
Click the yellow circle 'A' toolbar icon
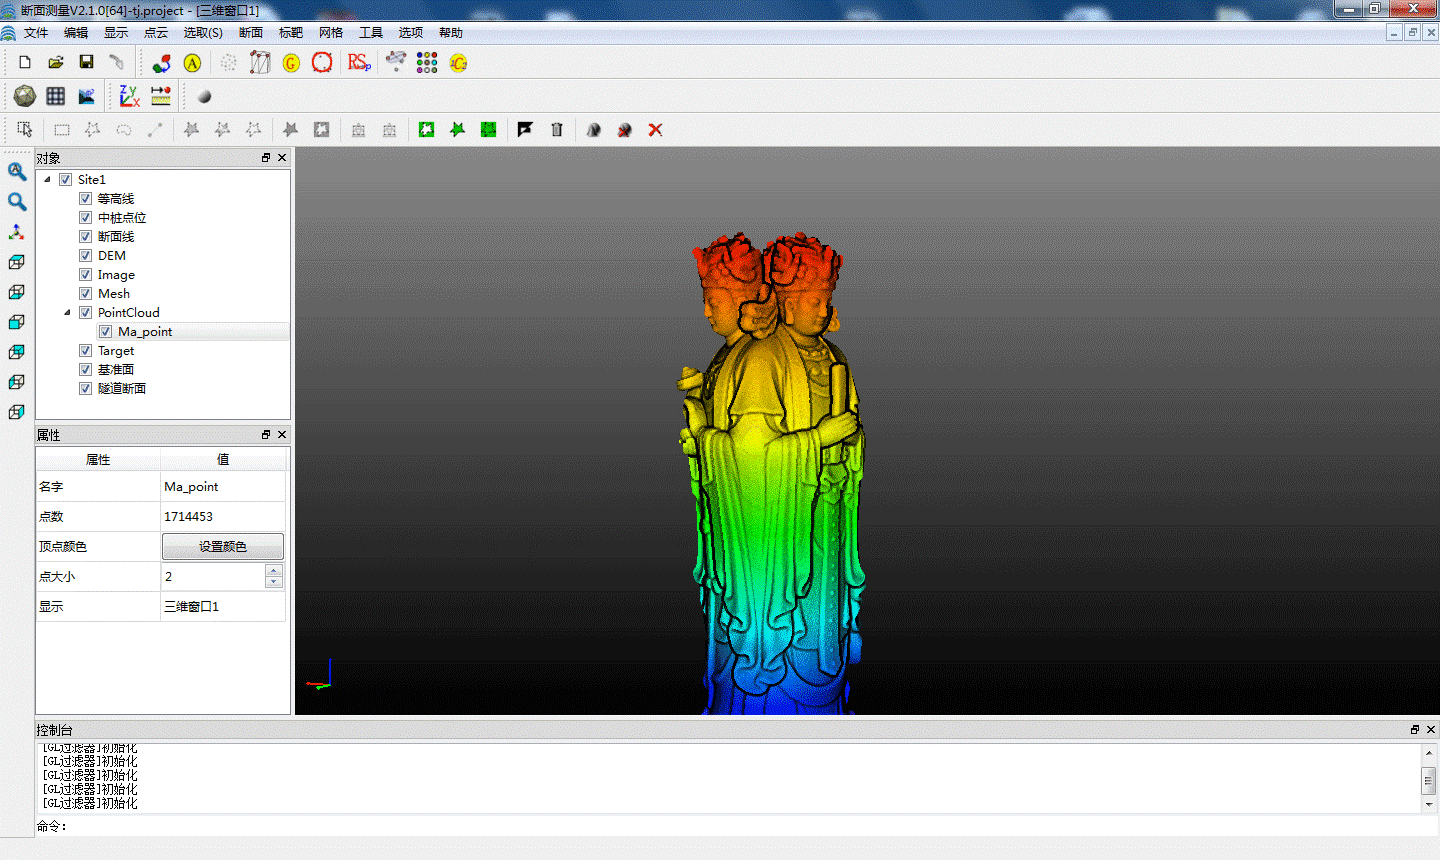click(x=192, y=63)
